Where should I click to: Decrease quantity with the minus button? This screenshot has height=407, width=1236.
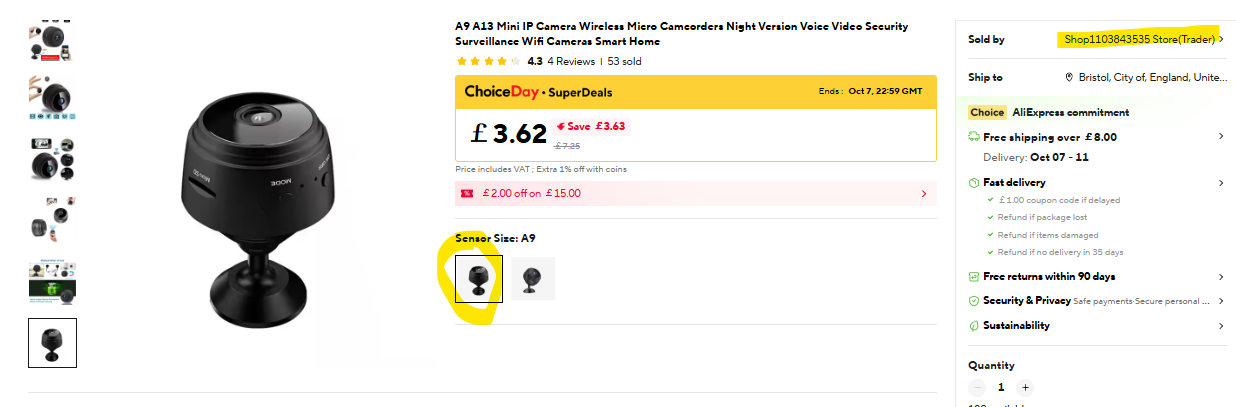point(977,387)
